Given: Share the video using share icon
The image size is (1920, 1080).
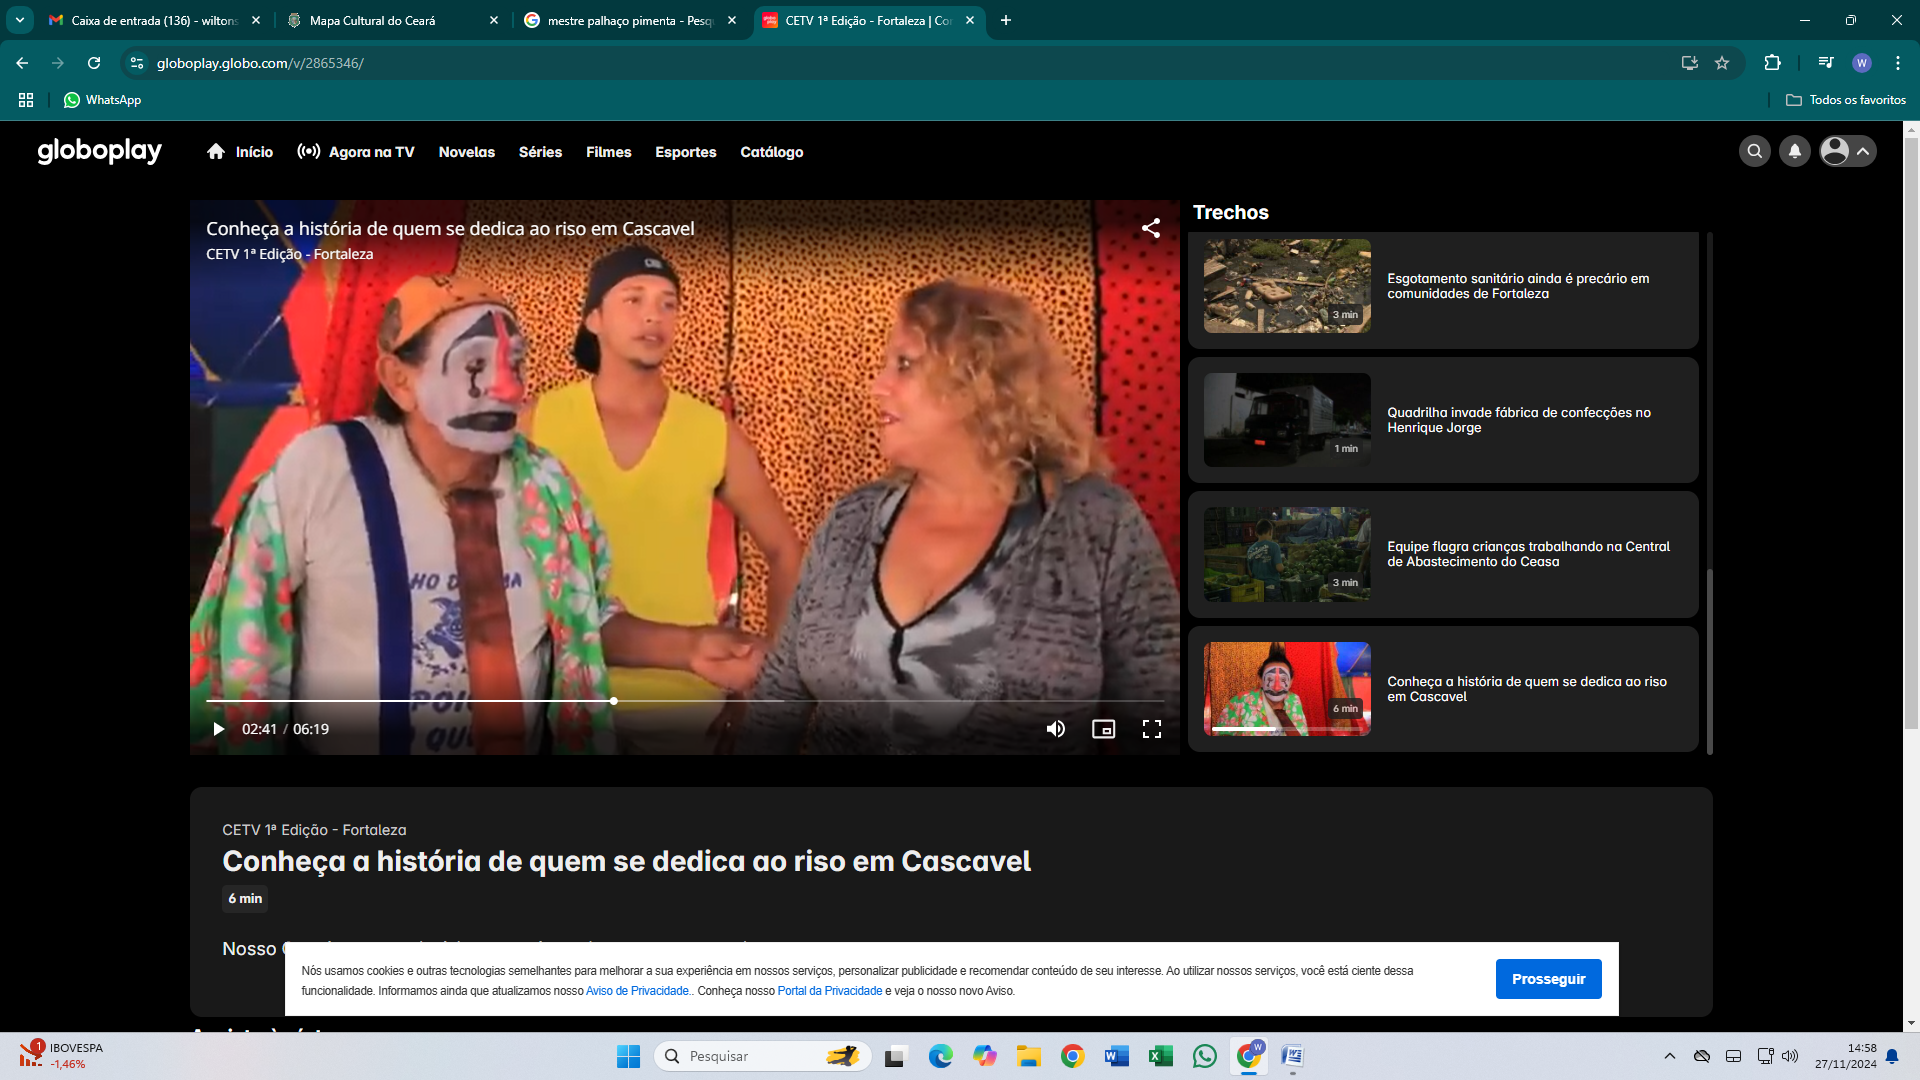Looking at the screenshot, I should coord(1151,228).
